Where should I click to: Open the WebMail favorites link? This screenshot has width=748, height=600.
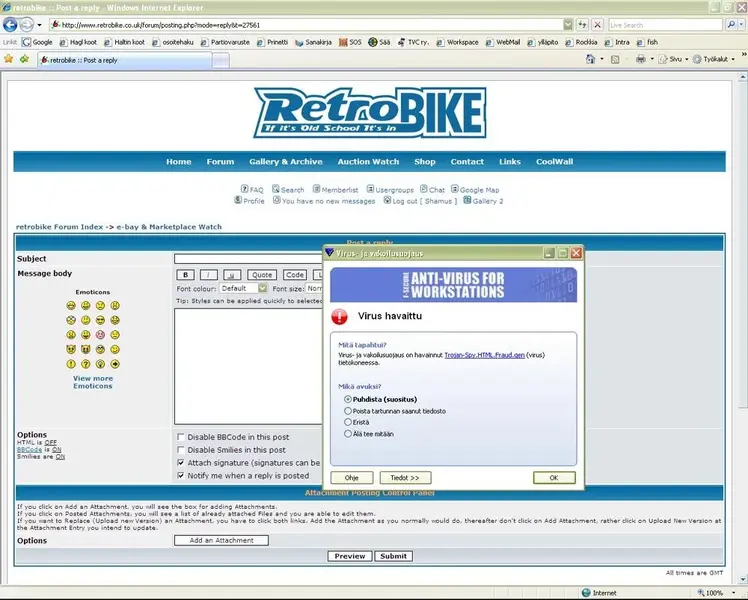point(503,42)
